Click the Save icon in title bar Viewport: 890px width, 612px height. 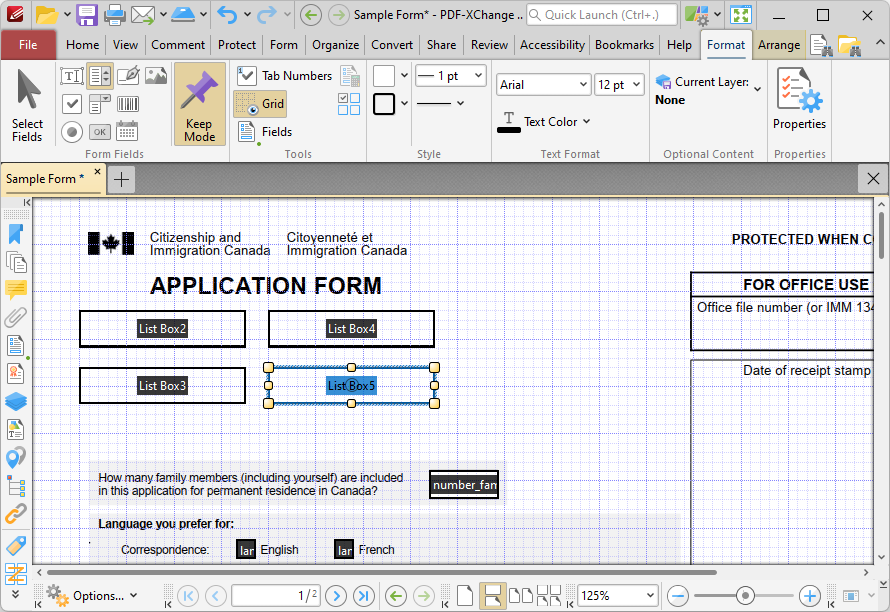(x=87, y=15)
